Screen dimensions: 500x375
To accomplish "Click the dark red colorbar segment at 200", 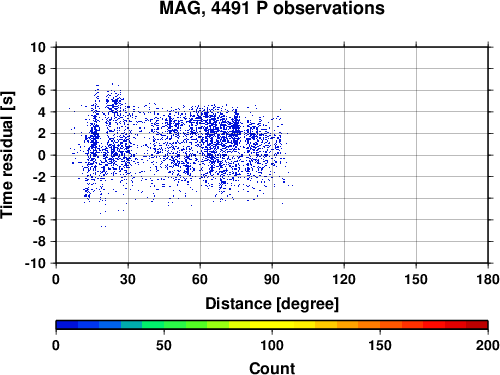I will coord(477,325).
